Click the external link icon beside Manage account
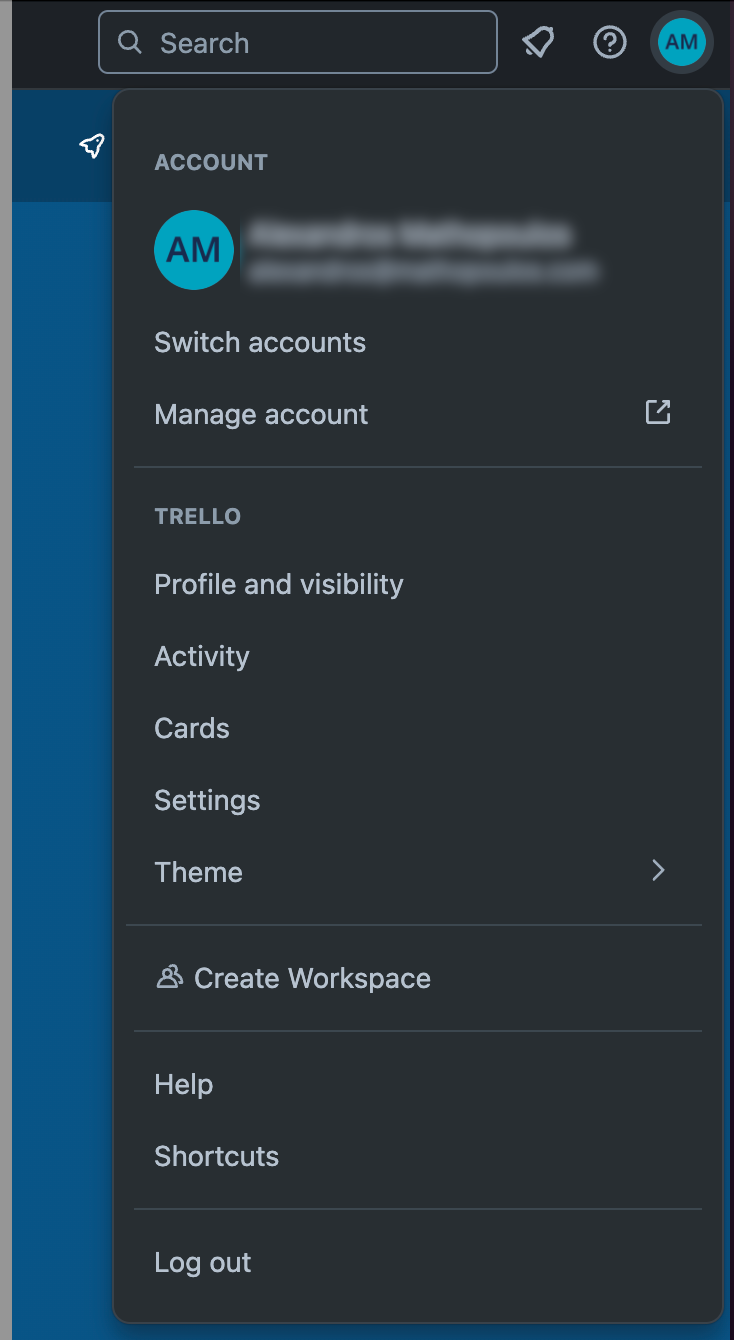The image size is (734, 1340). [657, 412]
